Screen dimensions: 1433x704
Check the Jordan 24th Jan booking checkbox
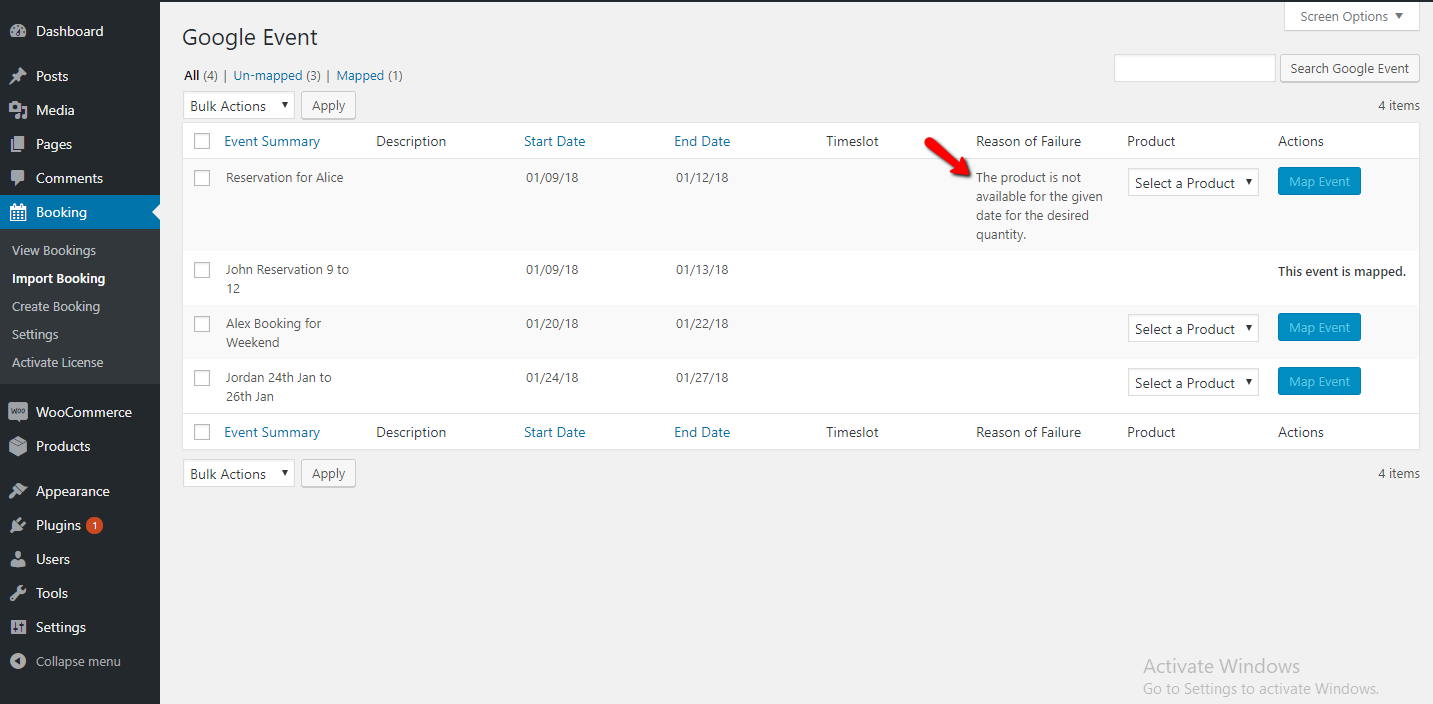pos(202,378)
